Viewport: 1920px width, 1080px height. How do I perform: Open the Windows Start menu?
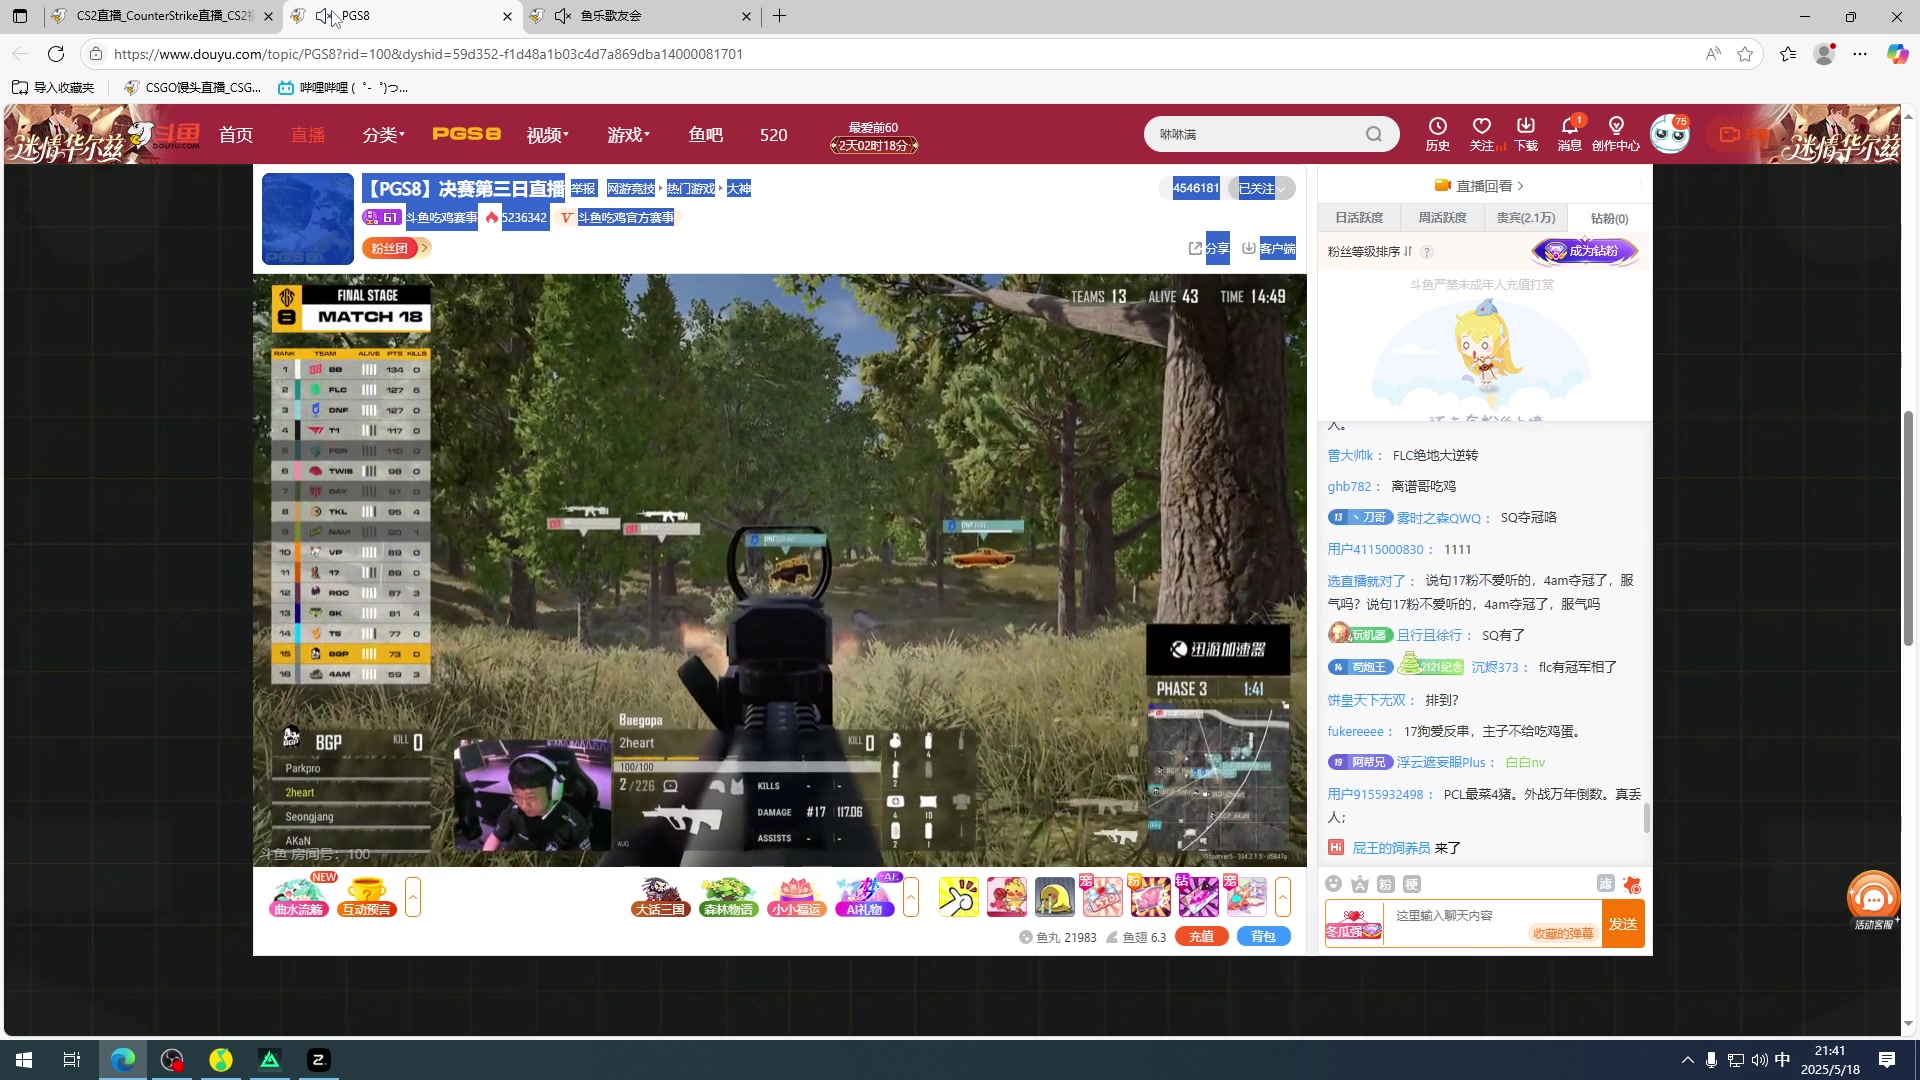click(24, 1060)
